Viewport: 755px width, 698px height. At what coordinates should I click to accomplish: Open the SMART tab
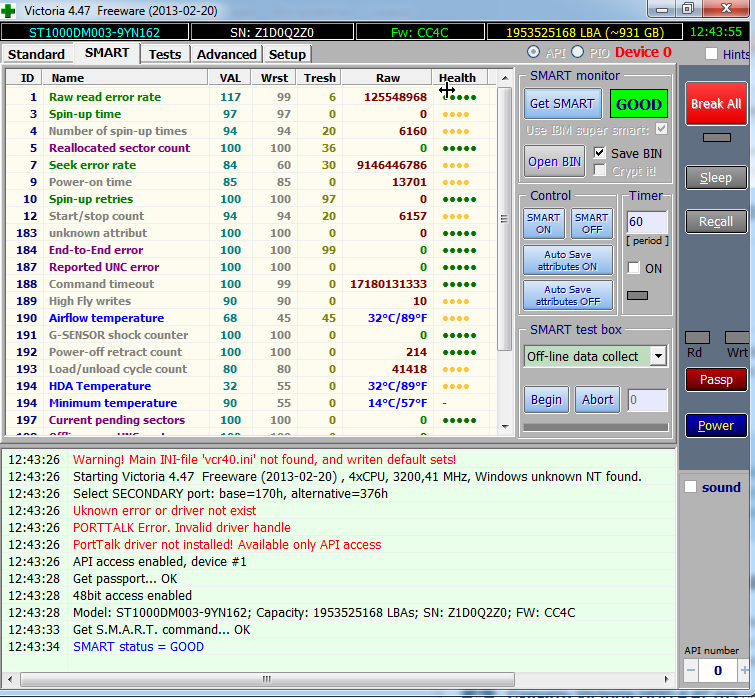tap(107, 53)
